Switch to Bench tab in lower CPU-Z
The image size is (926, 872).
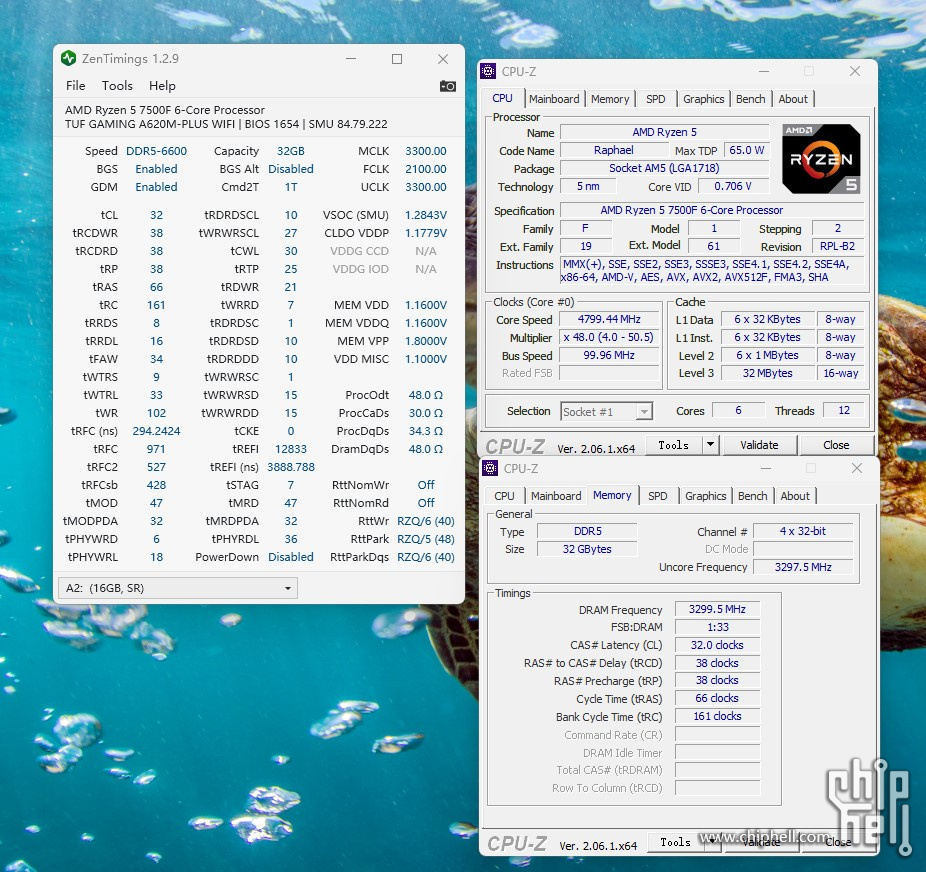(x=752, y=496)
